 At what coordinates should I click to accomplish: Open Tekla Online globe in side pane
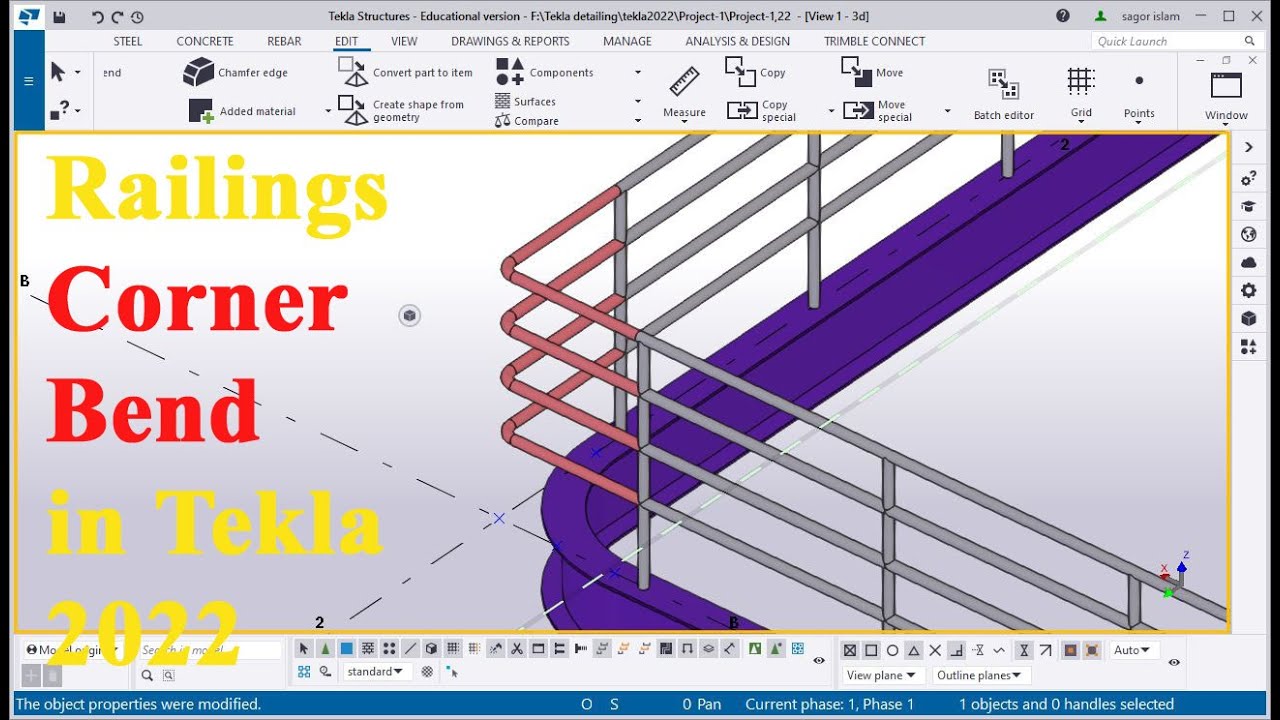click(x=1249, y=235)
